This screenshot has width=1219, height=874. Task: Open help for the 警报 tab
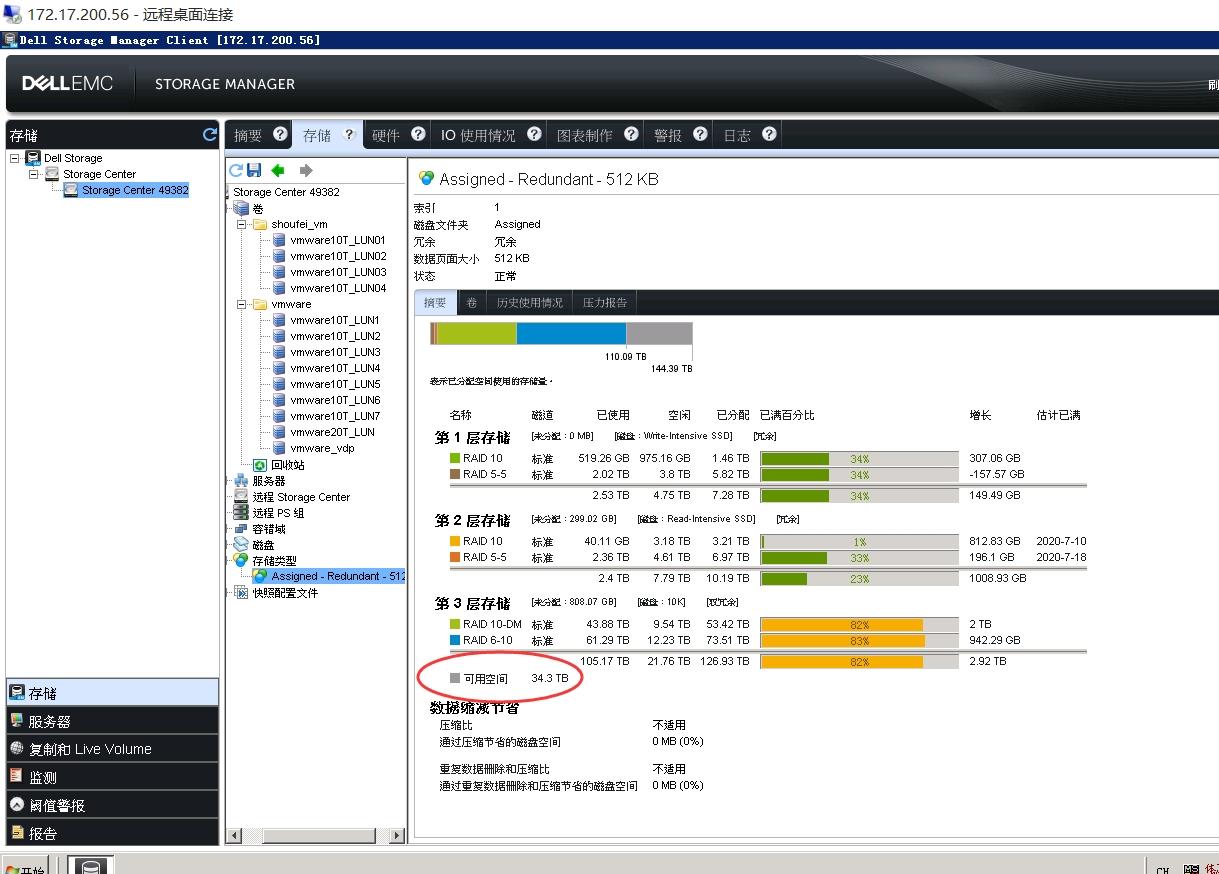[x=700, y=134]
